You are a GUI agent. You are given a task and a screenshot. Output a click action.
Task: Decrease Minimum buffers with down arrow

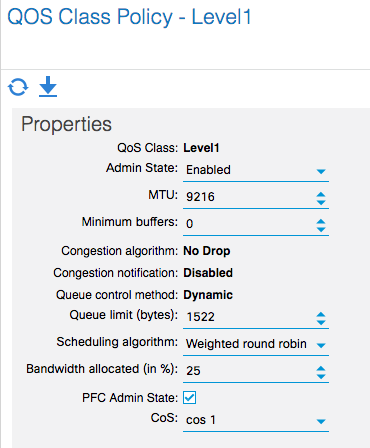(x=321, y=229)
